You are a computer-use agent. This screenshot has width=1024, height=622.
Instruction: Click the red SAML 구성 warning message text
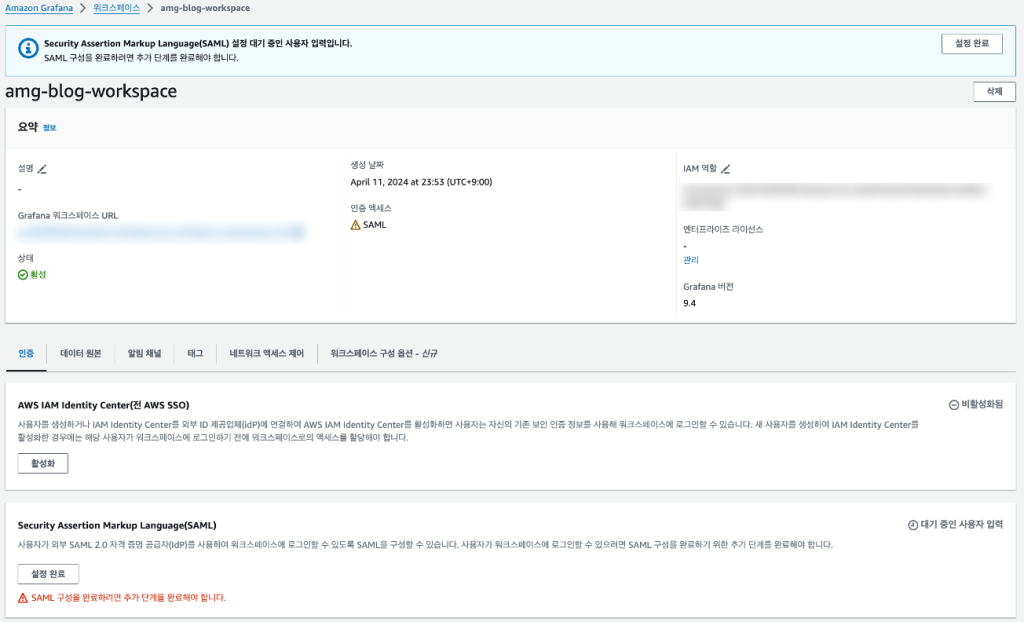tap(128, 598)
